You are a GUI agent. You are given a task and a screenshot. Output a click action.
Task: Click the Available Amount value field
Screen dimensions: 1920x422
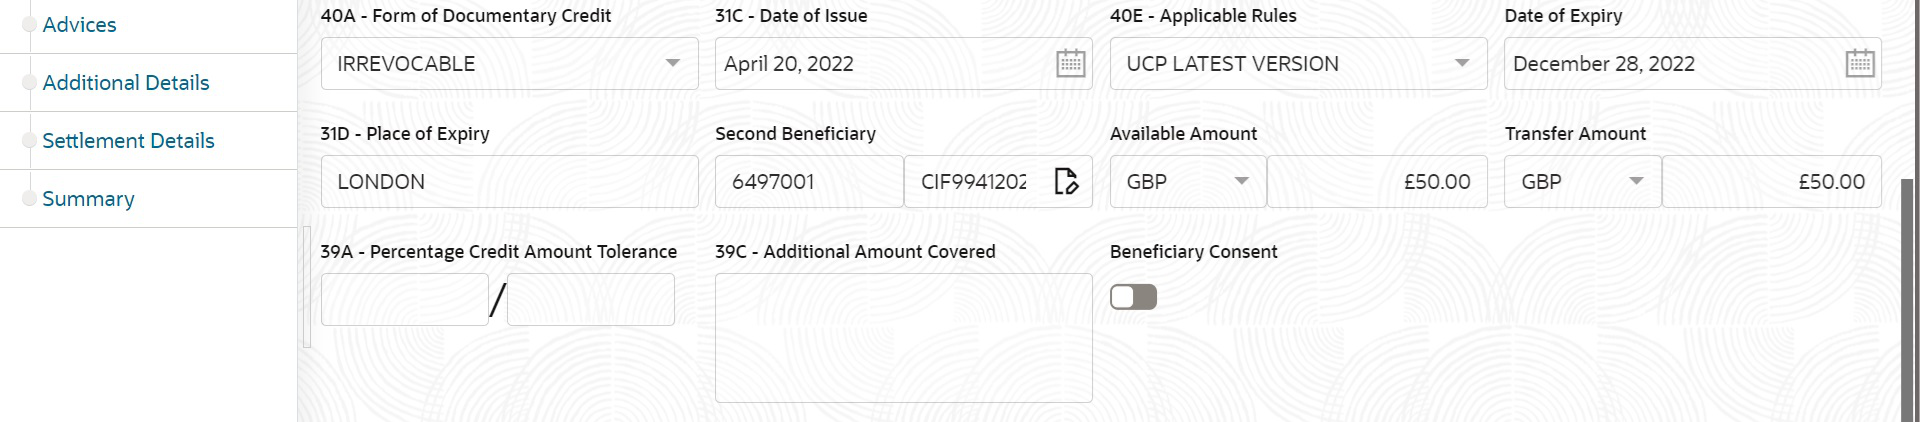pos(1376,182)
